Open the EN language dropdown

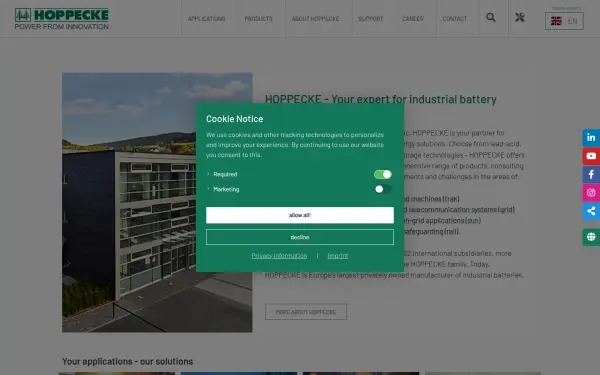[564, 21]
